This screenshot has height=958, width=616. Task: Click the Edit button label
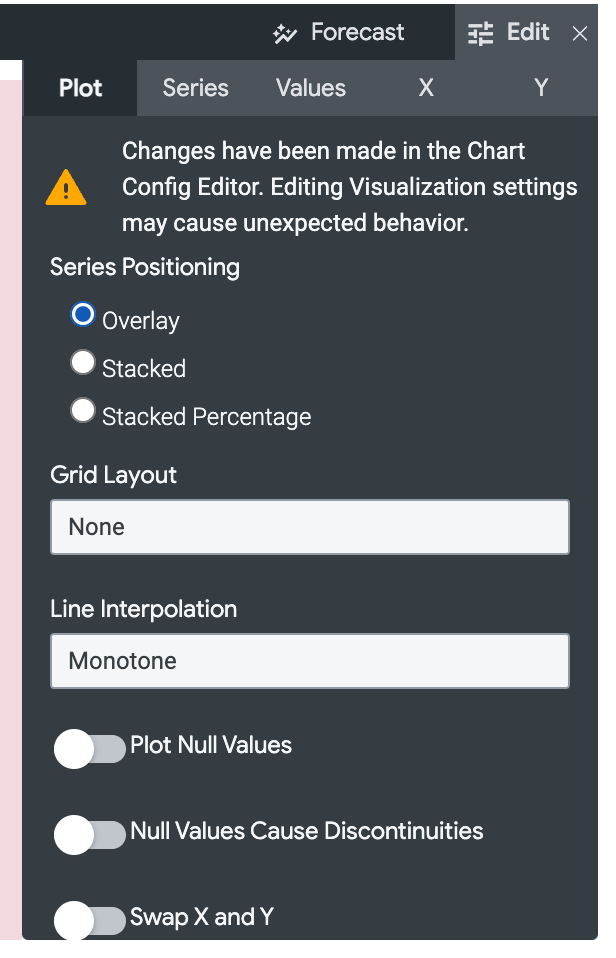pyautogui.click(x=528, y=32)
